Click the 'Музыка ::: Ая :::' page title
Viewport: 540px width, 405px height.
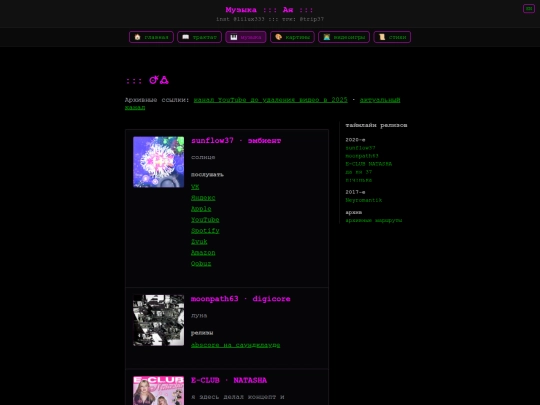coord(269,10)
